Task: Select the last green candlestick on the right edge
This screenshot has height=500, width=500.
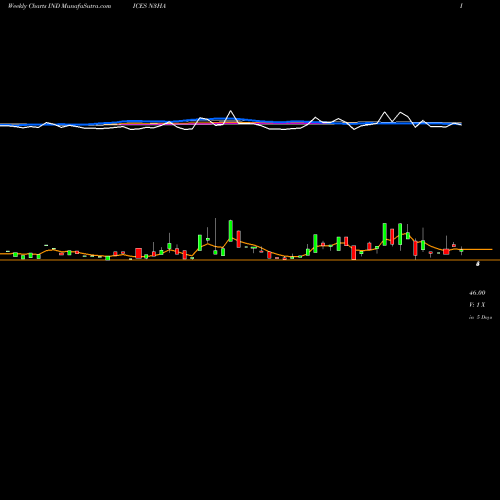Action: pos(461,250)
